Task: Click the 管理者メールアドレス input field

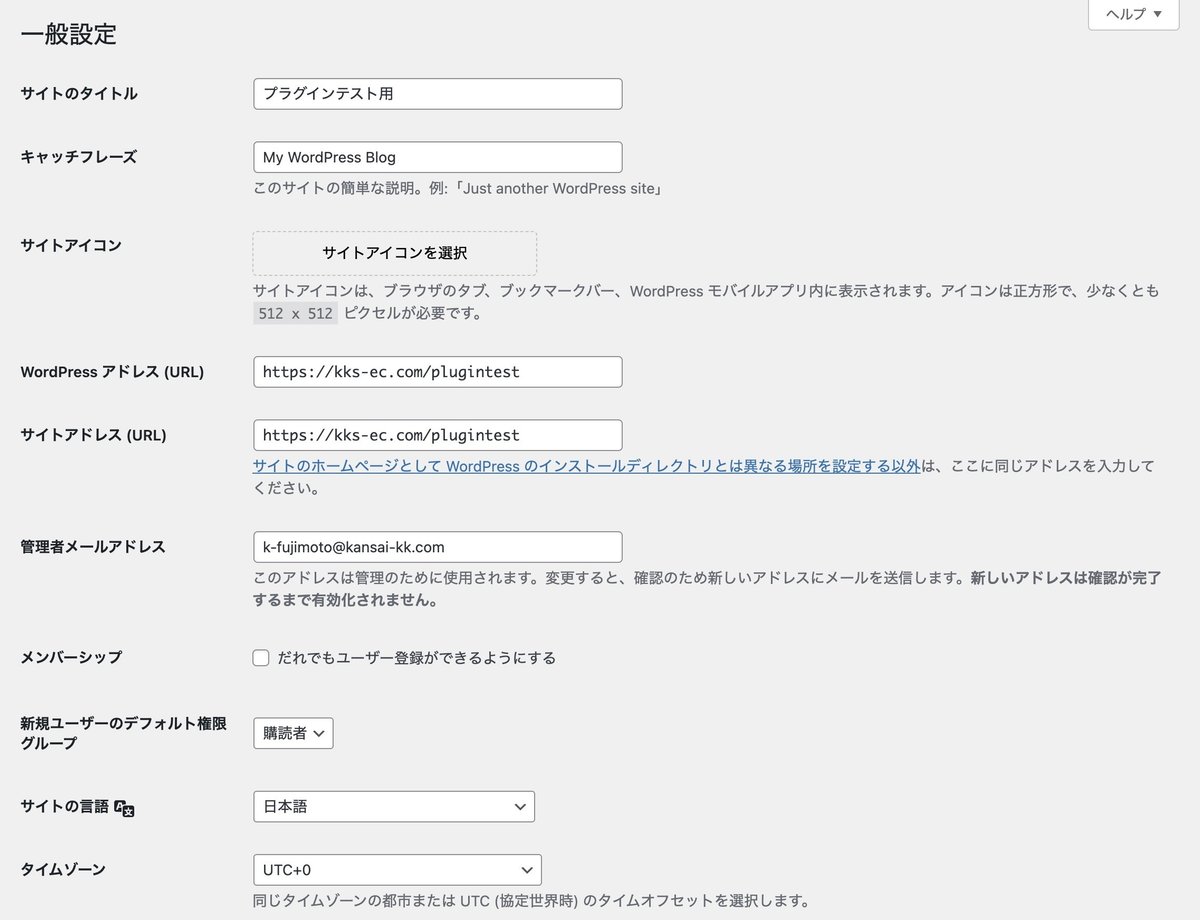Action: pyautogui.click(x=438, y=547)
